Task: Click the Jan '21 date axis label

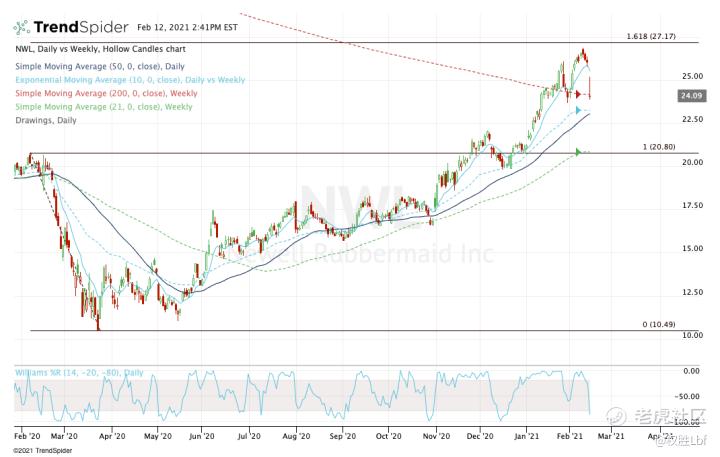Action: click(x=526, y=436)
